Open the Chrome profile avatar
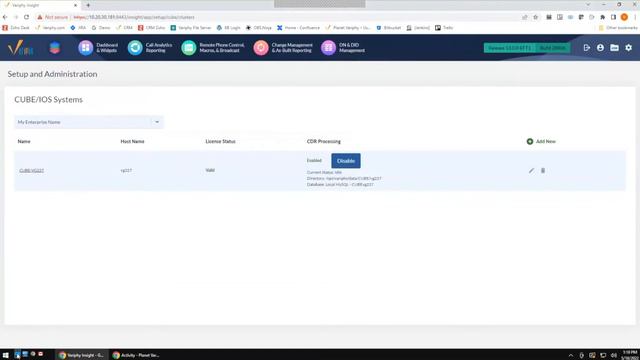Screen dimensions: 640x360 coord(624,17)
